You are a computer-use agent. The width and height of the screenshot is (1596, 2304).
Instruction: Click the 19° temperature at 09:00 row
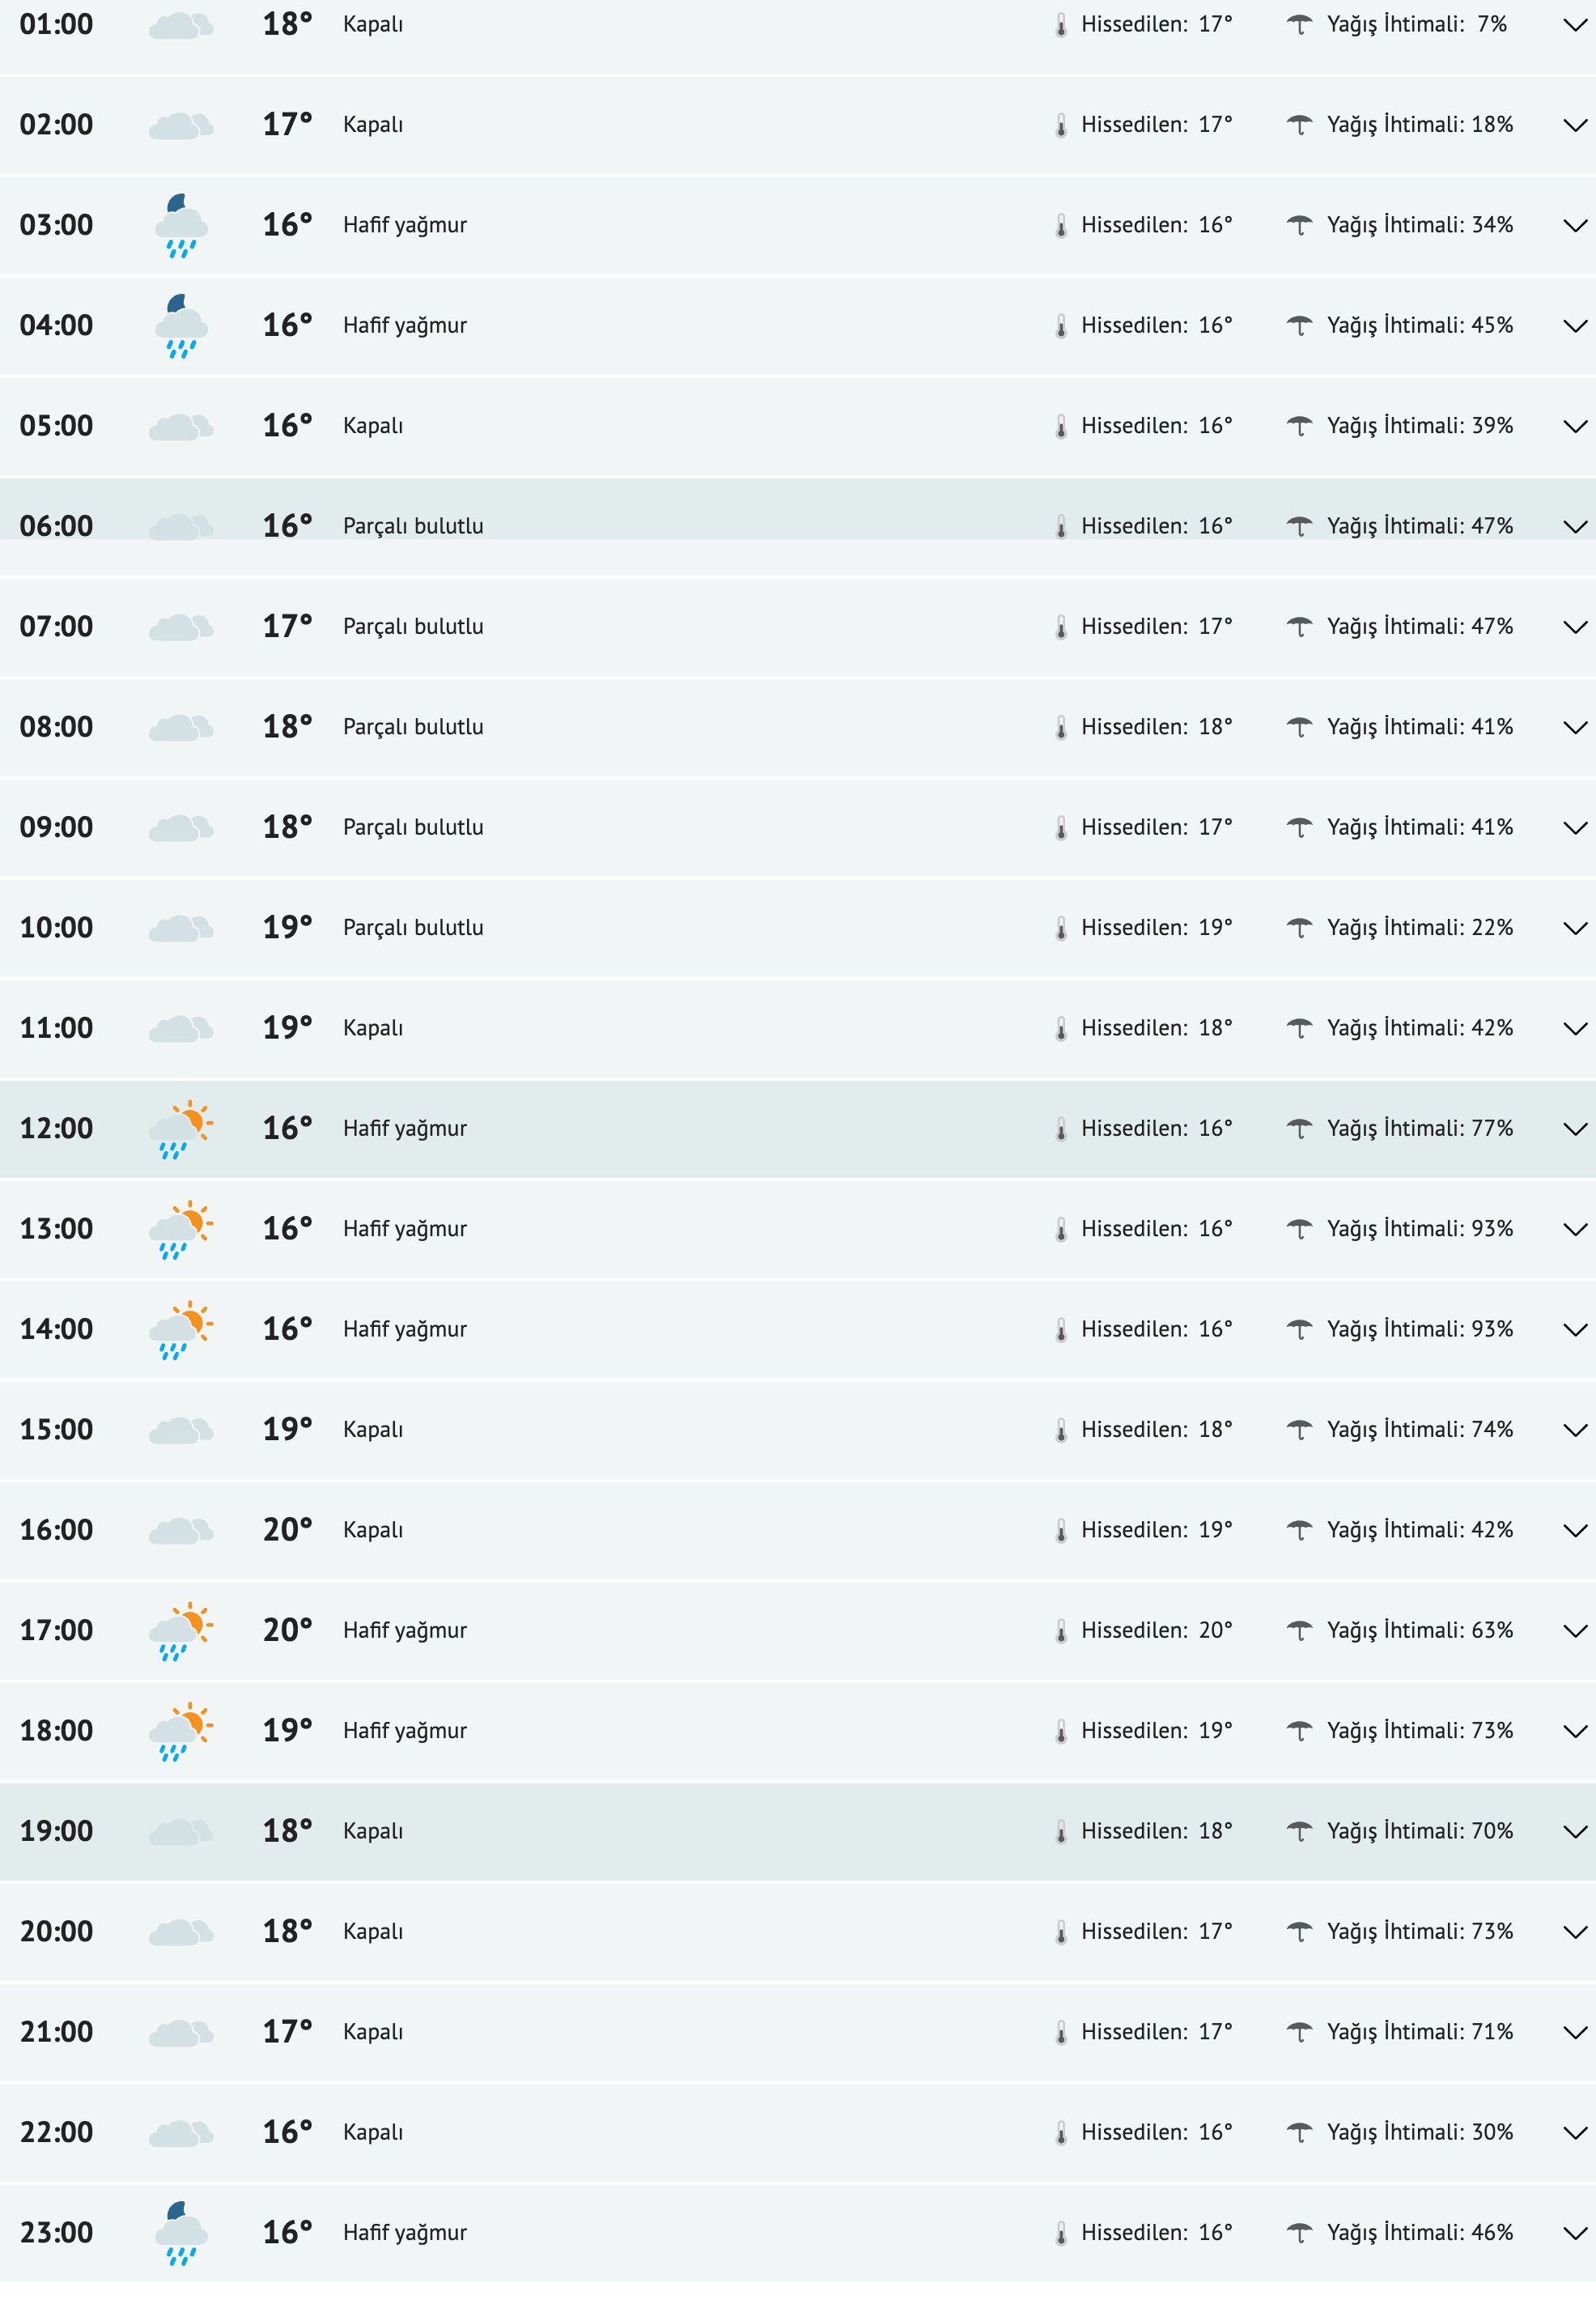pos(287,828)
